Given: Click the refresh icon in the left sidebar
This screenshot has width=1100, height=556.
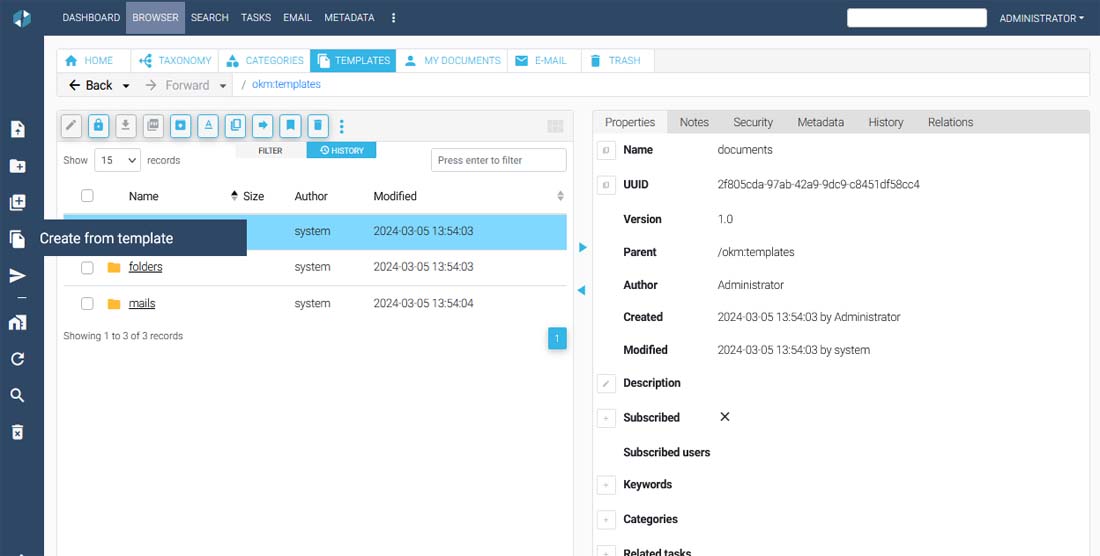Looking at the screenshot, I should point(17,359).
